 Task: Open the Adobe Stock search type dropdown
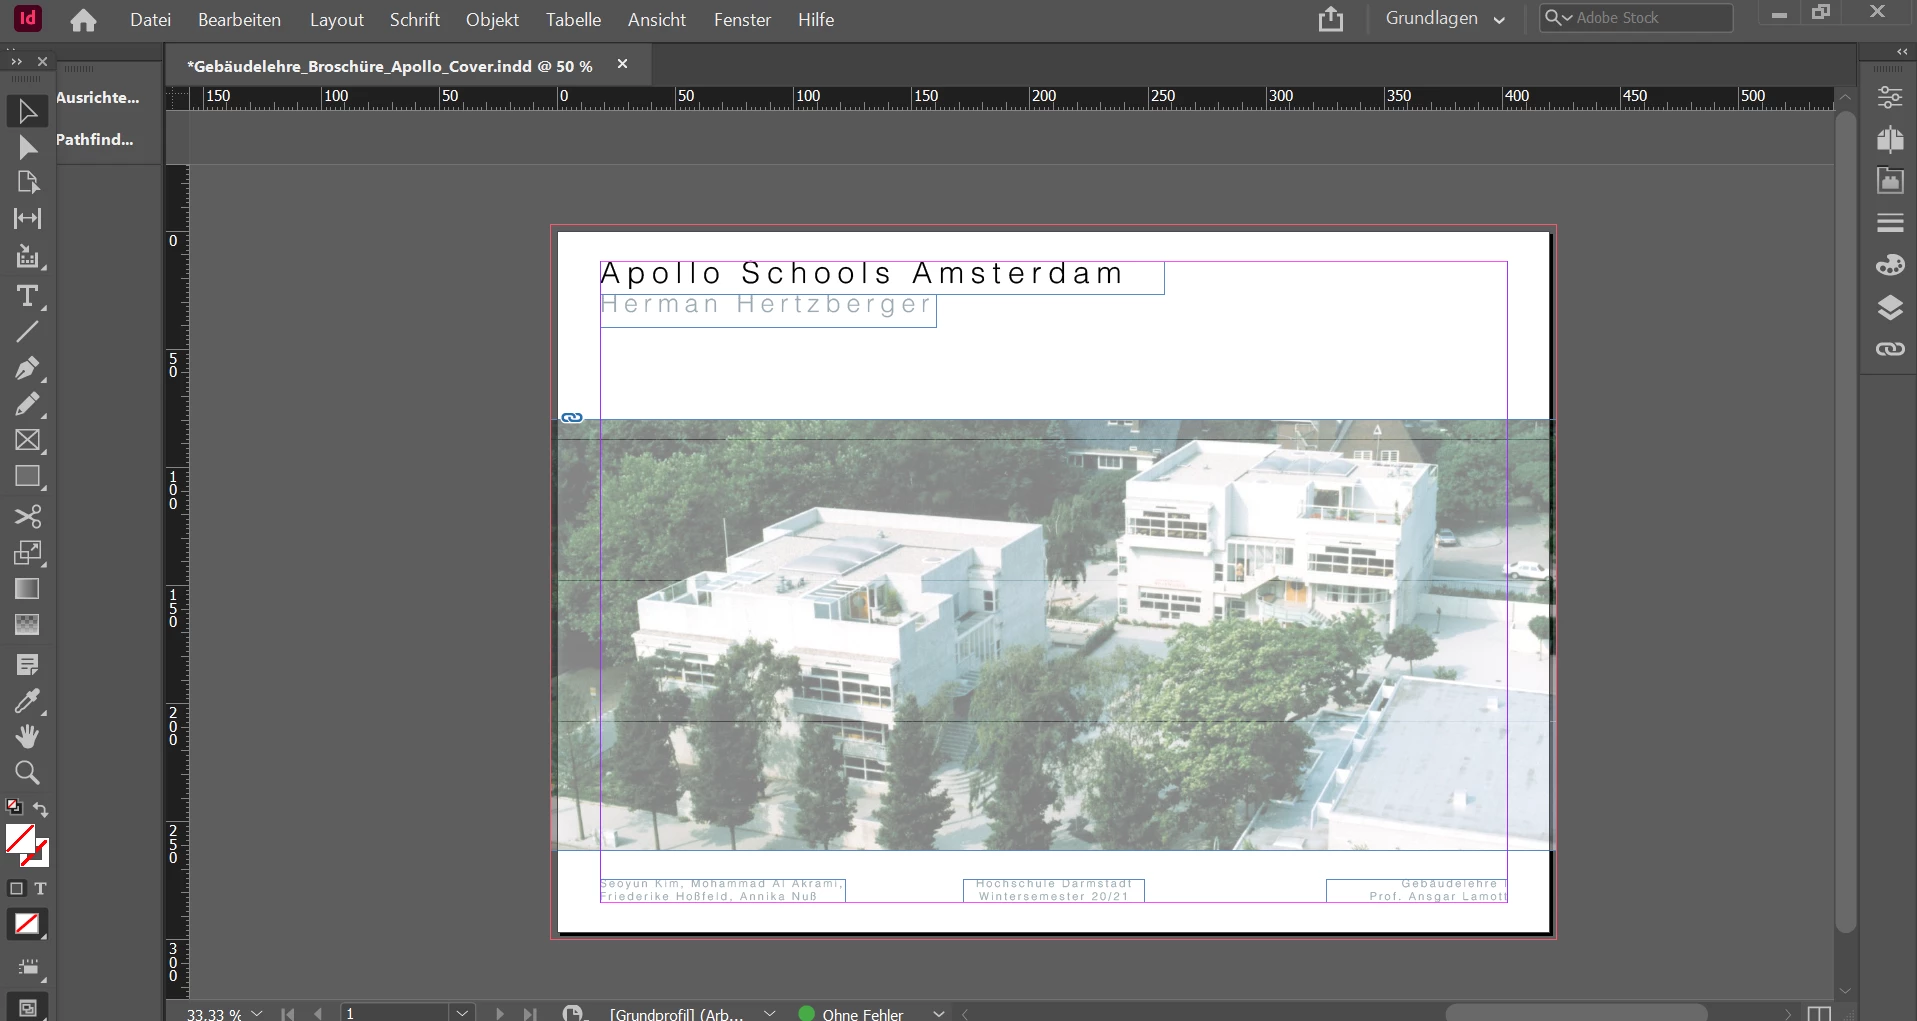point(1558,17)
